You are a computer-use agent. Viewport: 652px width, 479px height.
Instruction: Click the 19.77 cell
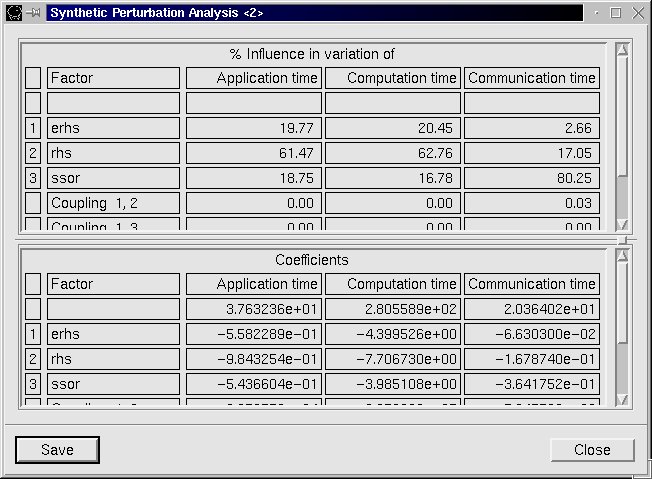point(254,128)
